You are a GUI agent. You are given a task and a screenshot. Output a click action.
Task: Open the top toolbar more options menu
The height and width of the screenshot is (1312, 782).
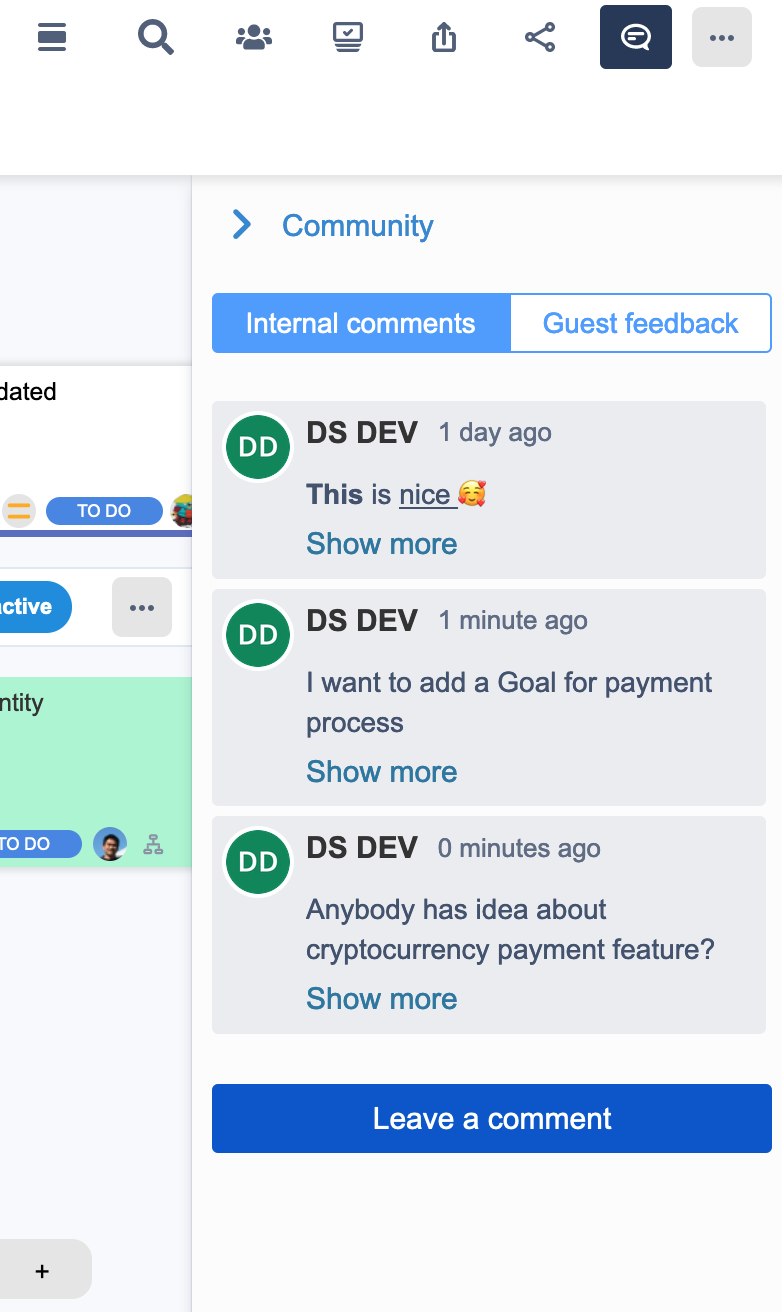721,38
